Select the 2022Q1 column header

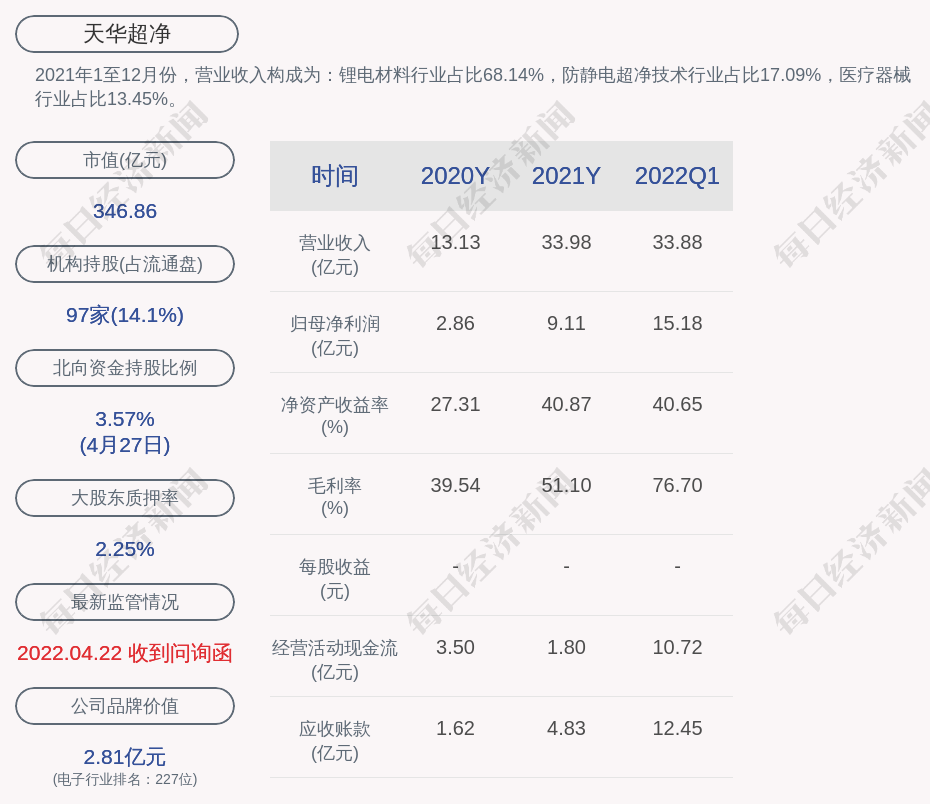pyautogui.click(x=677, y=176)
